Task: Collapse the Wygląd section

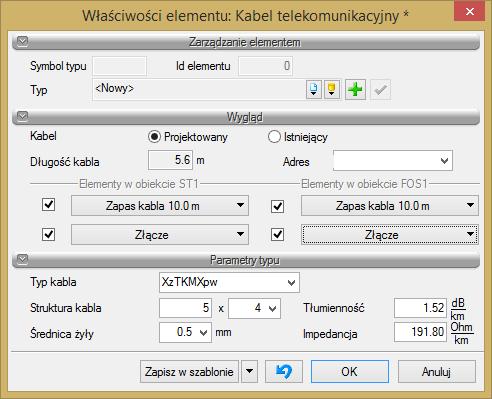Action: click(22, 116)
